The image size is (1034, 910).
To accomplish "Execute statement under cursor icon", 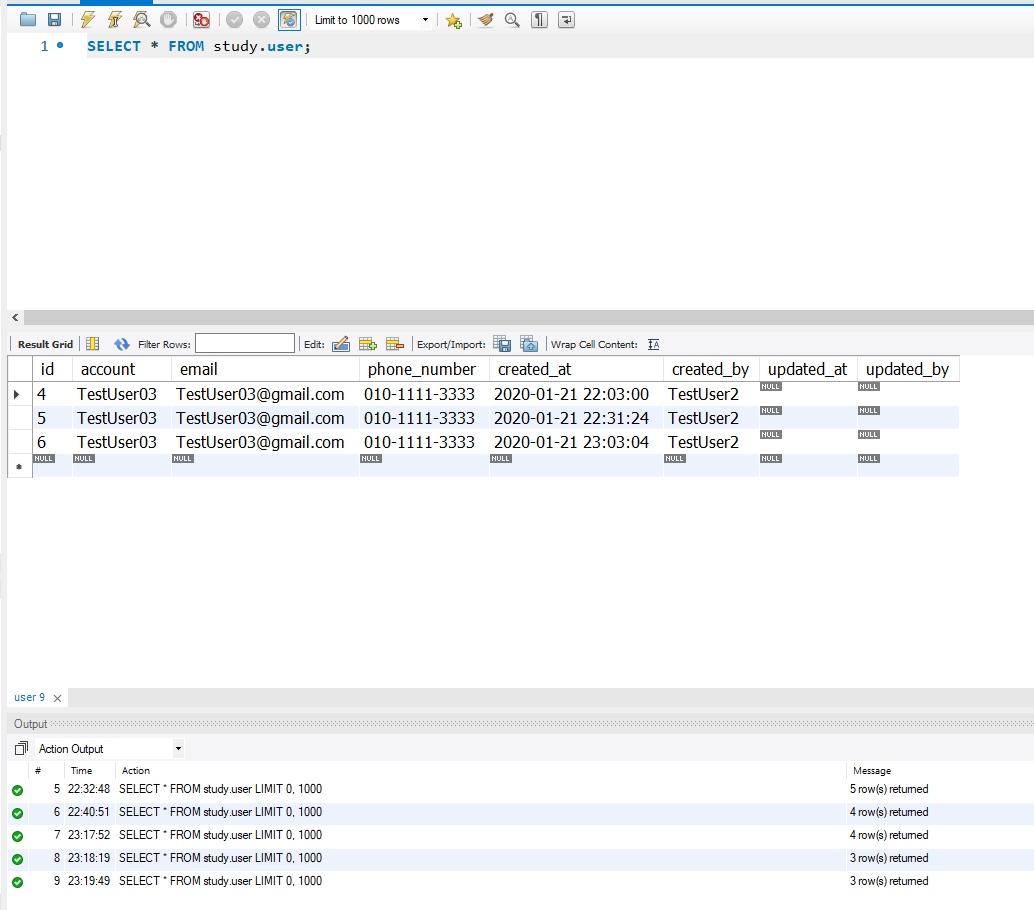I will [x=115, y=20].
